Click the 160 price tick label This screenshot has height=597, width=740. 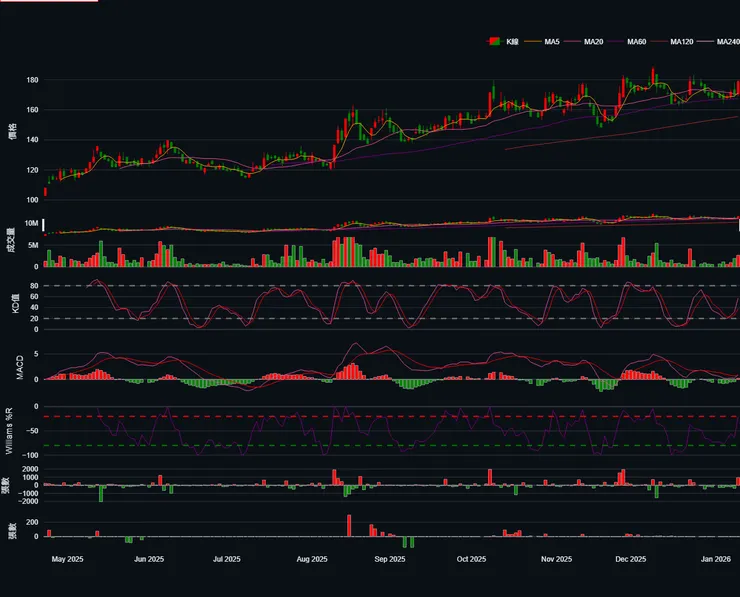click(33, 110)
